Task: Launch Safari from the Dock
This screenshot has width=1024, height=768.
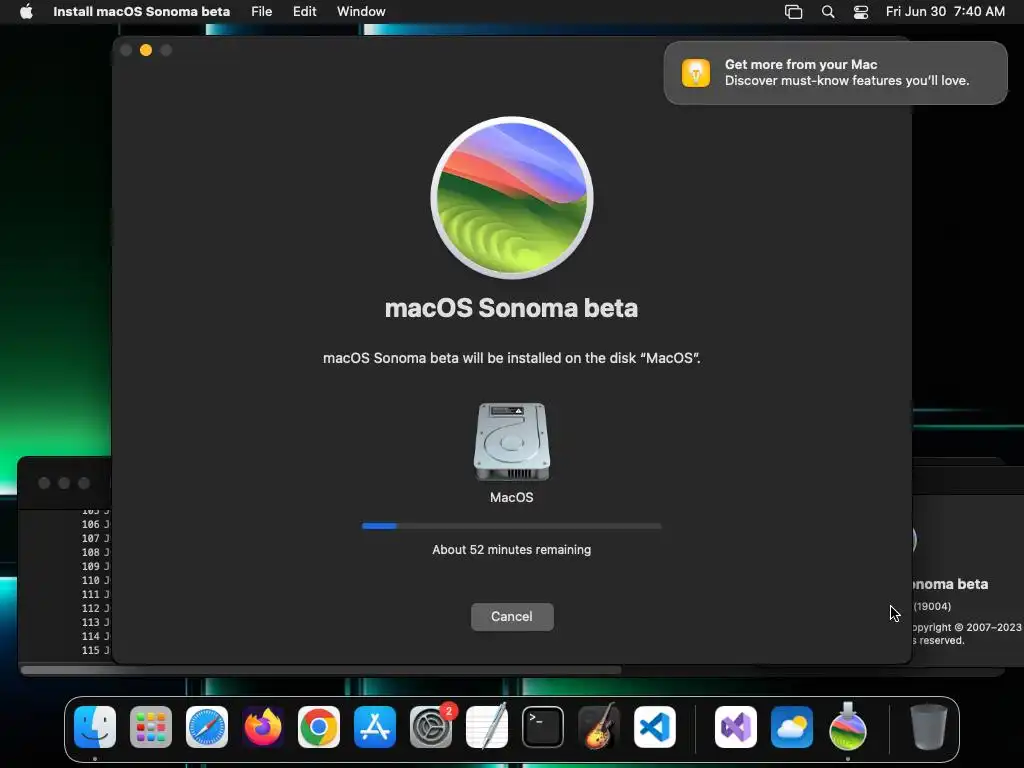Action: point(207,727)
